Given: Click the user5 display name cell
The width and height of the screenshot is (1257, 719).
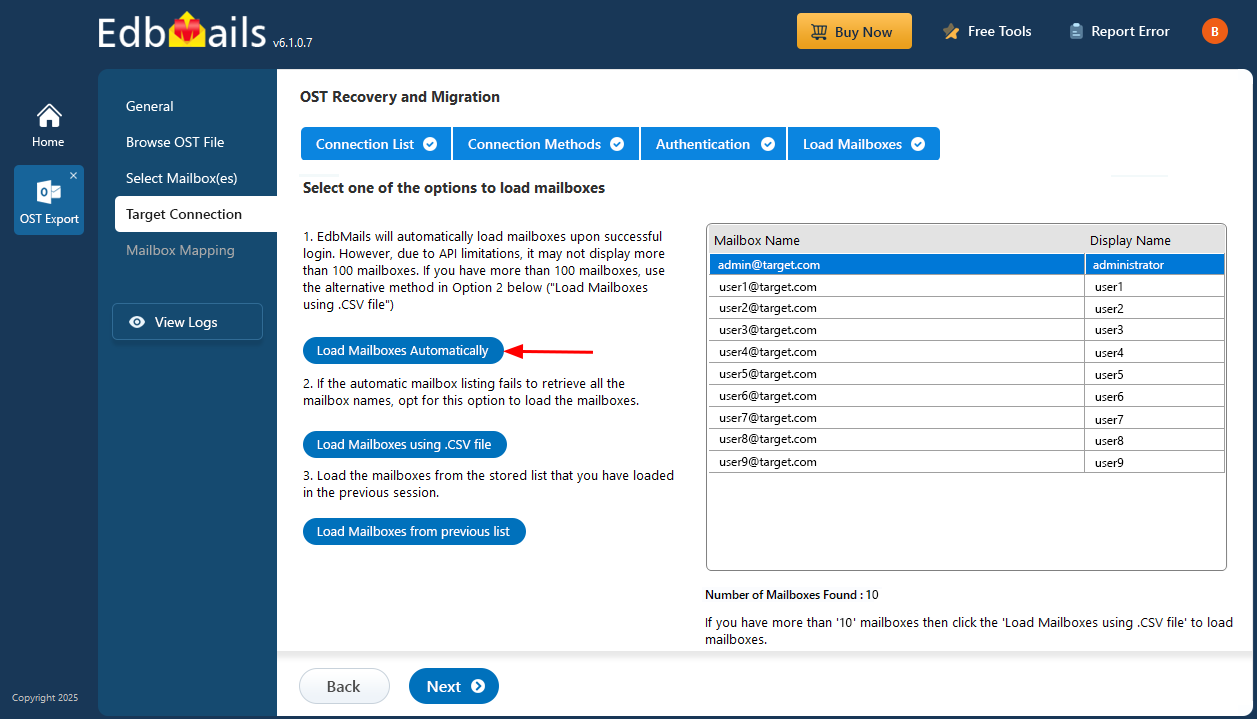Looking at the screenshot, I should tap(1155, 375).
